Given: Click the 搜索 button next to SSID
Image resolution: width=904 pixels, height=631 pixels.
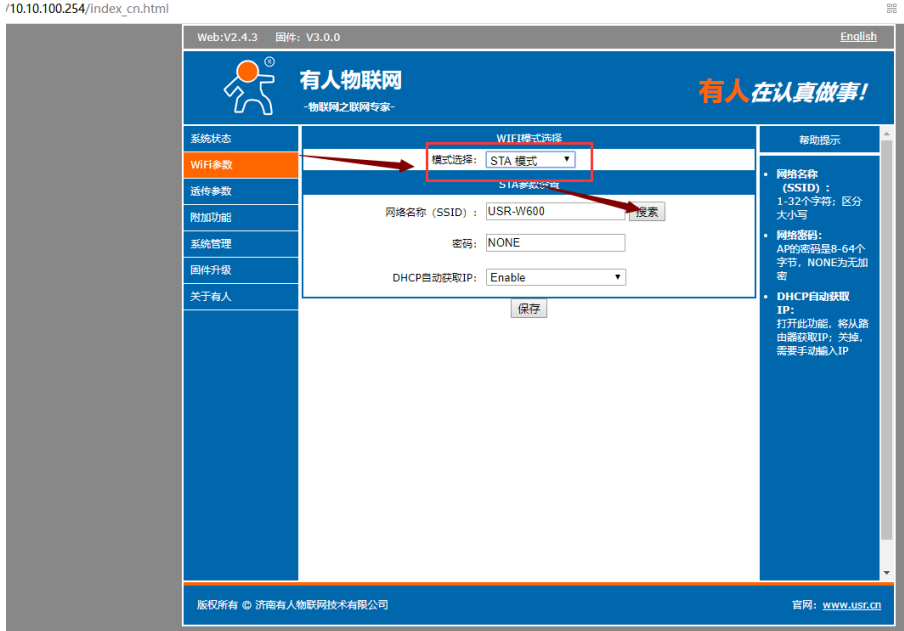Looking at the screenshot, I should [x=647, y=212].
